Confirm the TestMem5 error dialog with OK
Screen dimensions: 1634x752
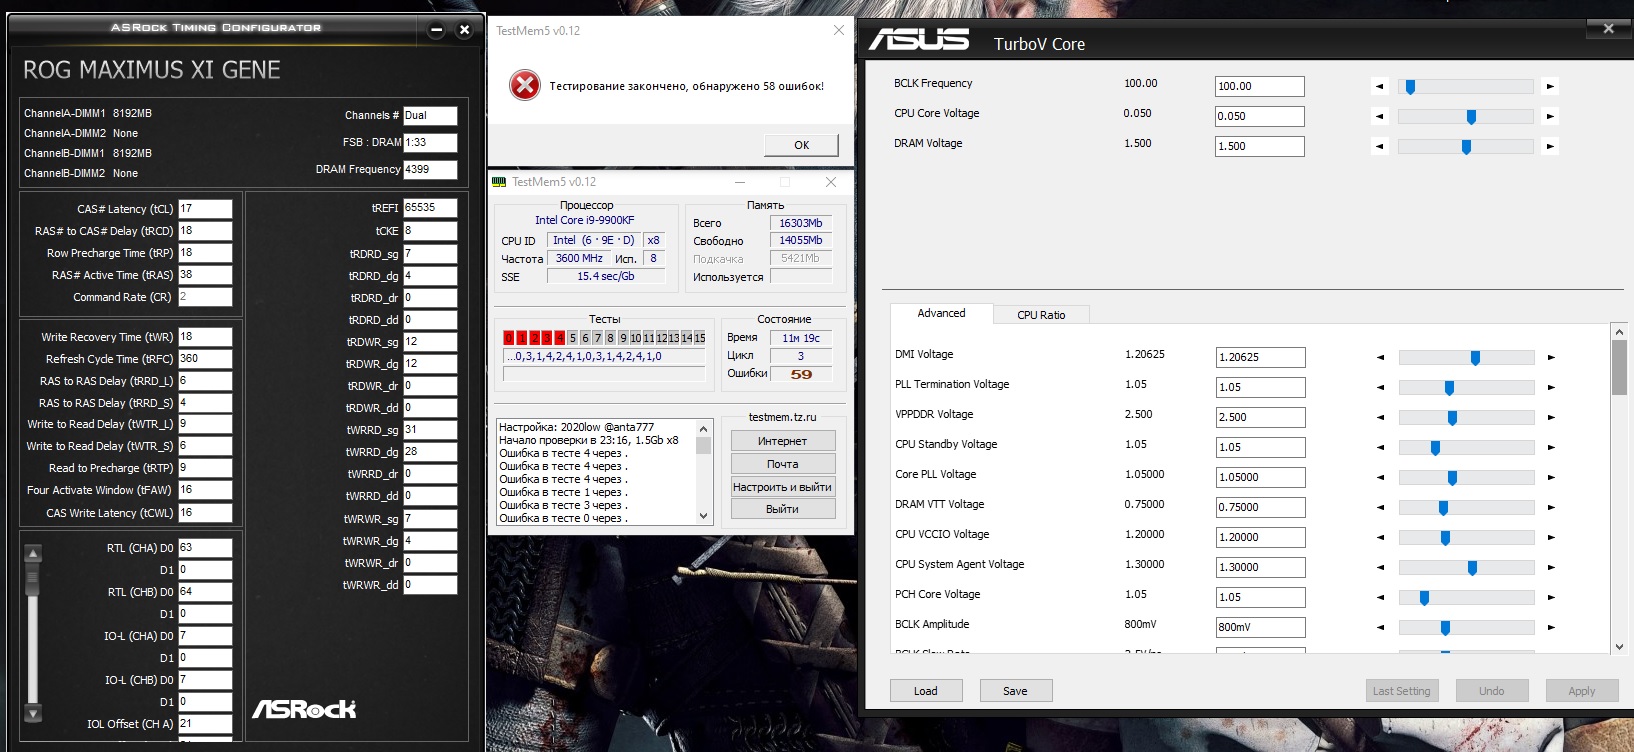click(801, 145)
